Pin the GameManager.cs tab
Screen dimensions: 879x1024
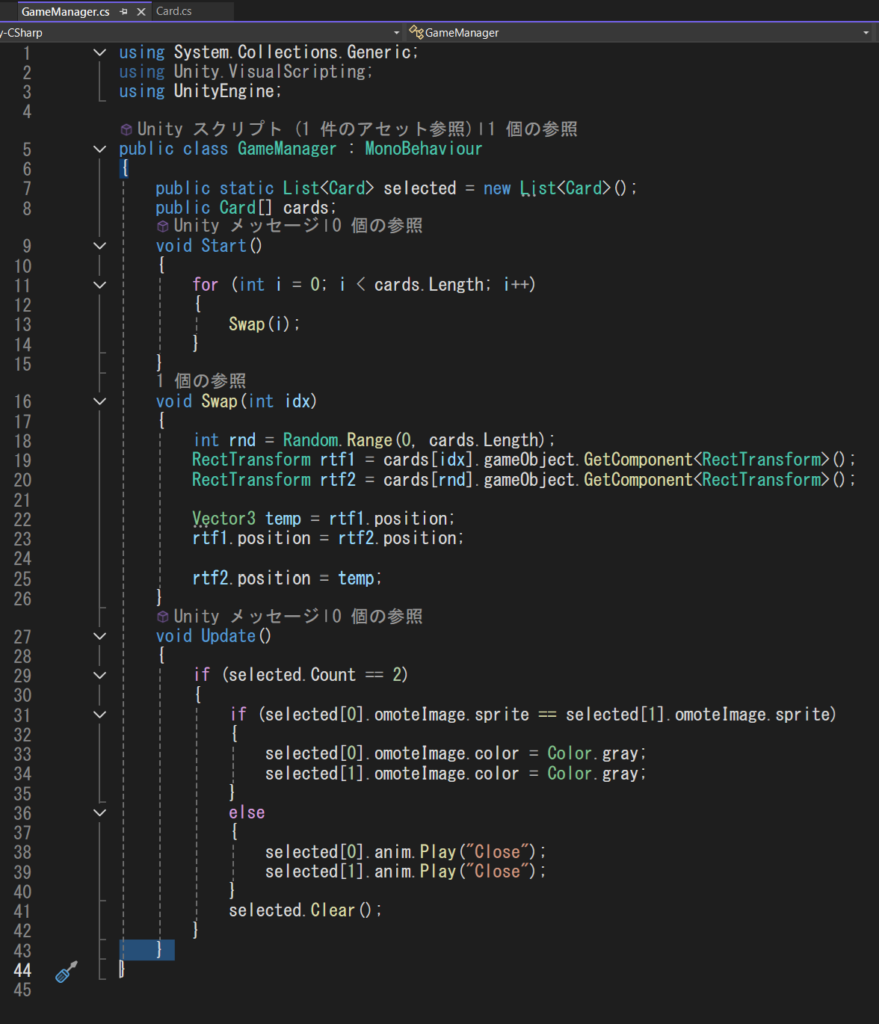coord(123,12)
